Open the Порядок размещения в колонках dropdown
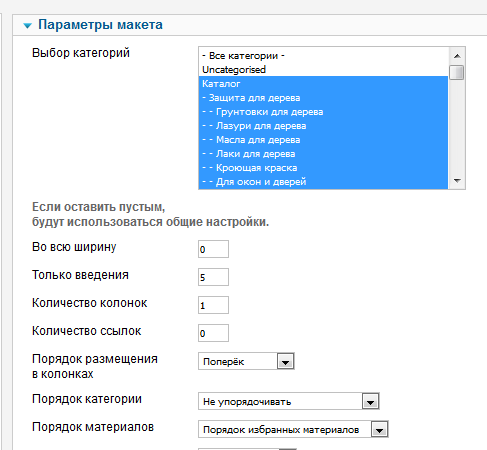Screen dimensions: 487x450 246,361
